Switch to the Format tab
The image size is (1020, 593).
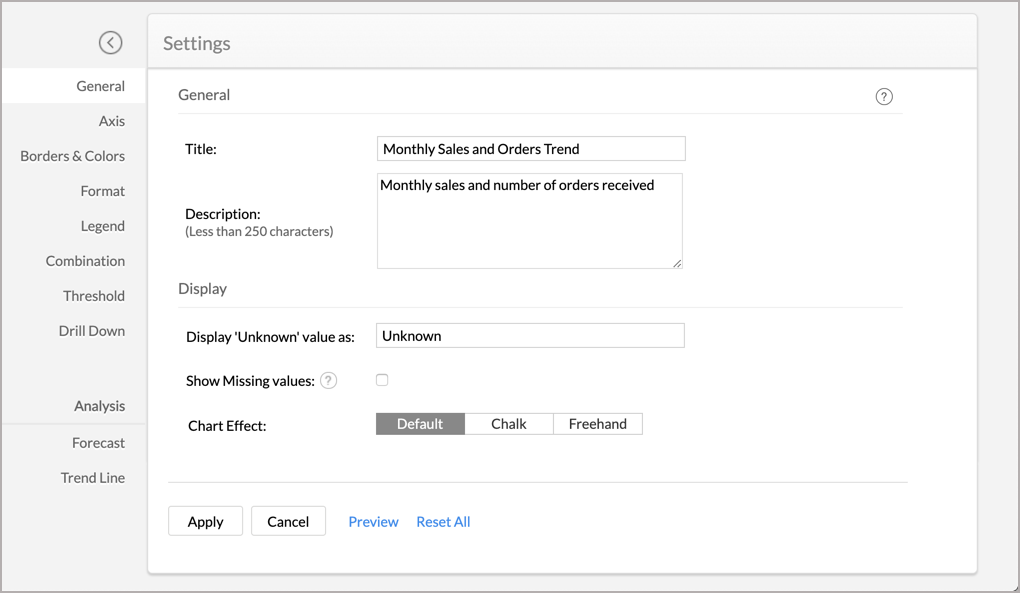103,191
